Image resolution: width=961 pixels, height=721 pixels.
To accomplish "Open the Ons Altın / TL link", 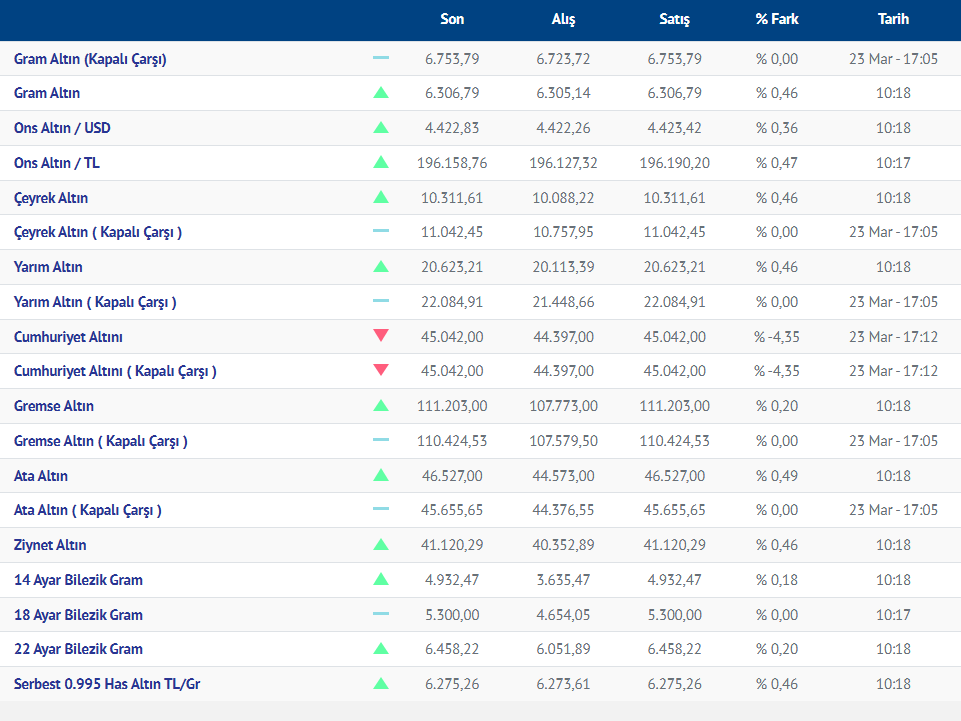I will 57,163.
